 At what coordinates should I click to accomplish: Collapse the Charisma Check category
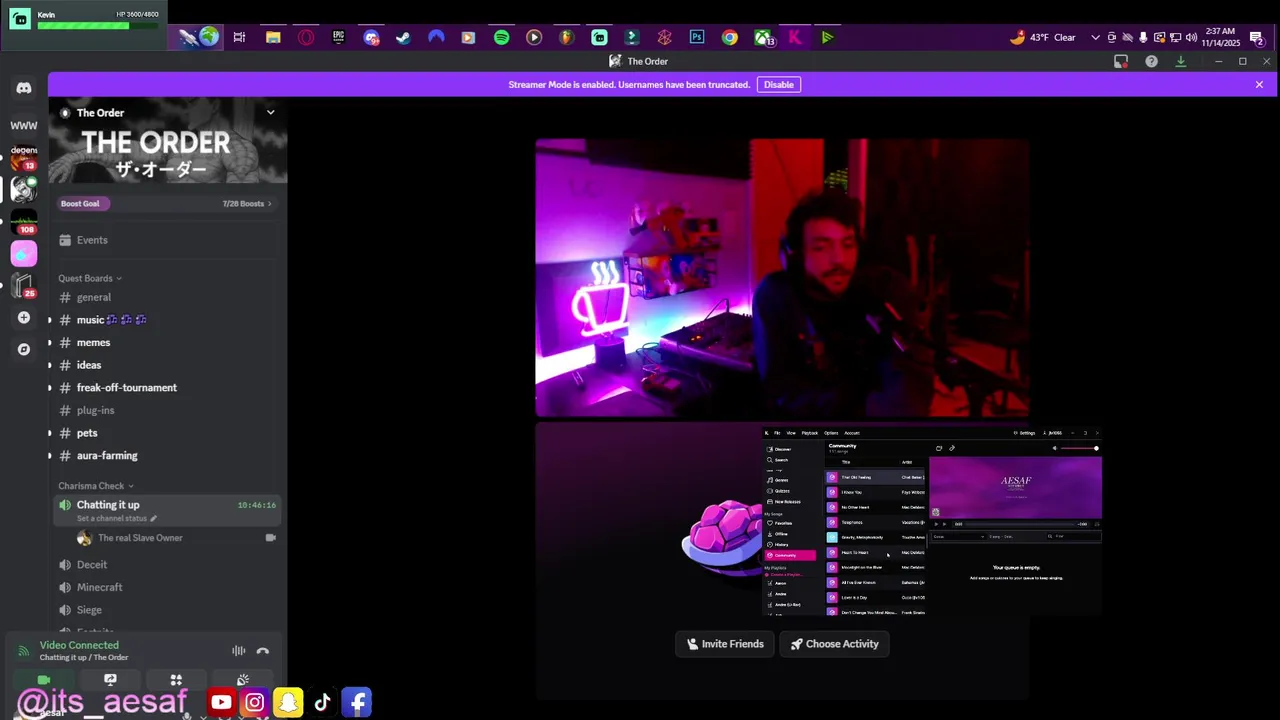tap(95, 486)
